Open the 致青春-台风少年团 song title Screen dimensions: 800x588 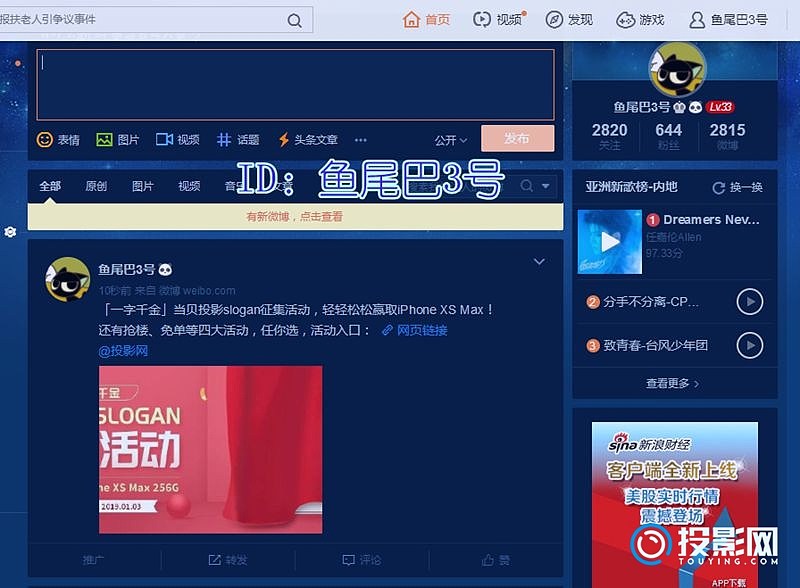655,346
